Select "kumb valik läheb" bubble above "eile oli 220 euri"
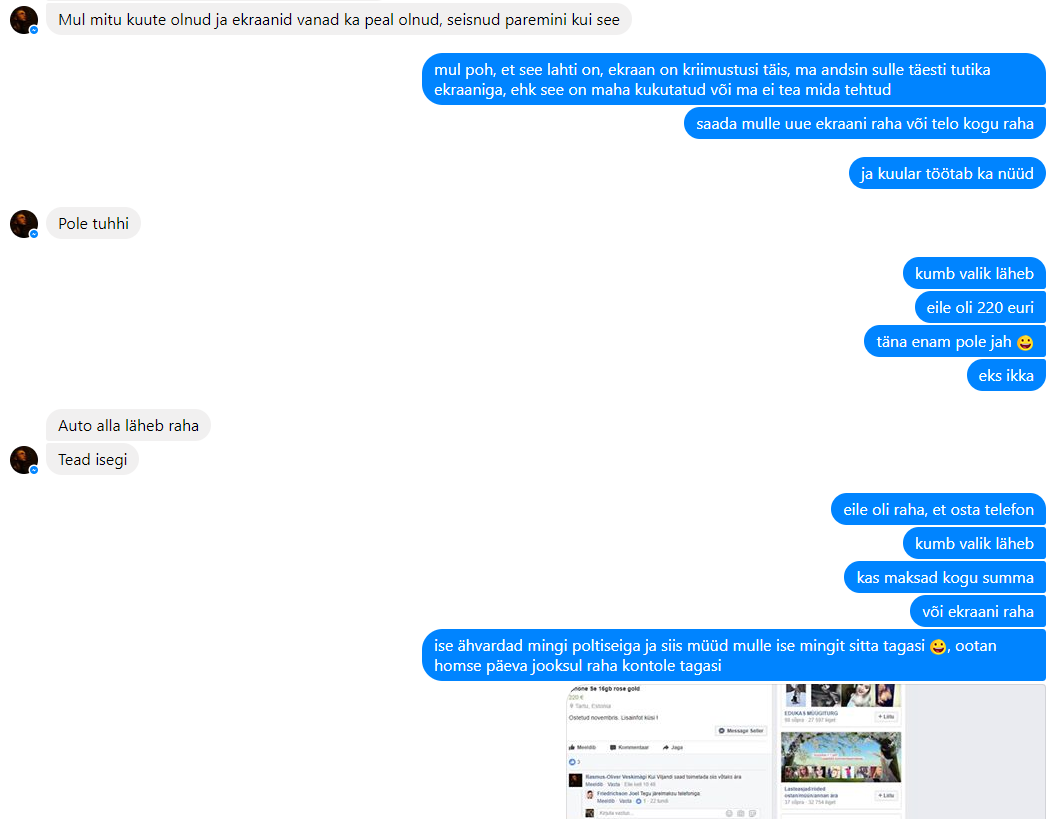This screenshot has width=1063, height=819. (x=974, y=274)
